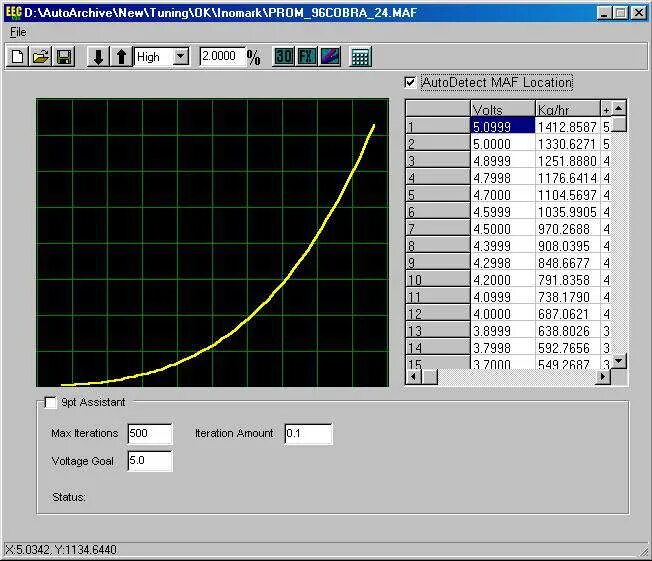652x561 pixels.
Task: Select the 738.1790 cell
Action: click(568, 297)
